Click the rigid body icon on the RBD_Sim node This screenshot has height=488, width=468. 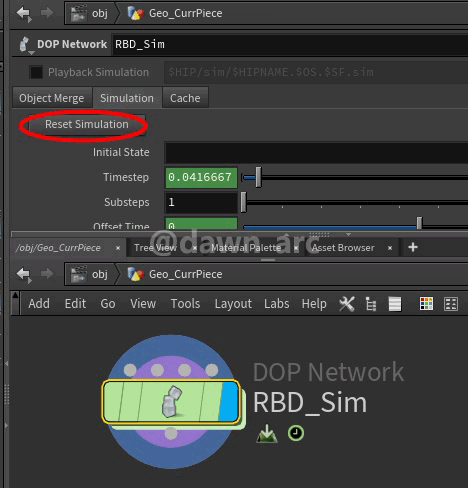(x=171, y=402)
